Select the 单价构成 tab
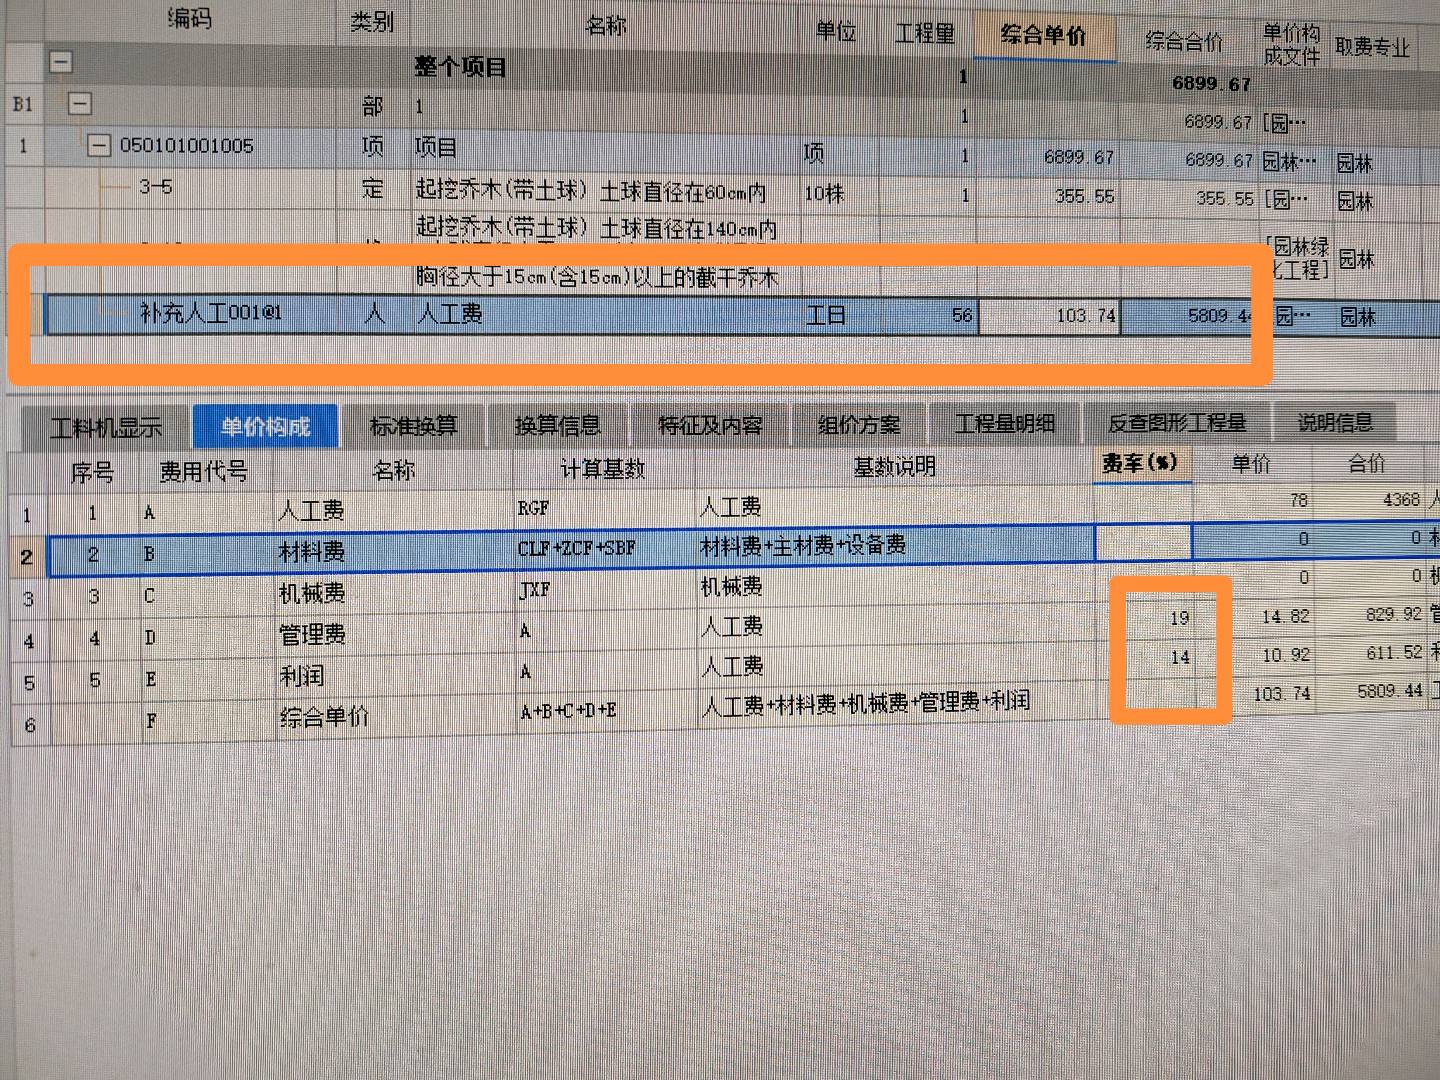This screenshot has height=1080, width=1440. 264,426
